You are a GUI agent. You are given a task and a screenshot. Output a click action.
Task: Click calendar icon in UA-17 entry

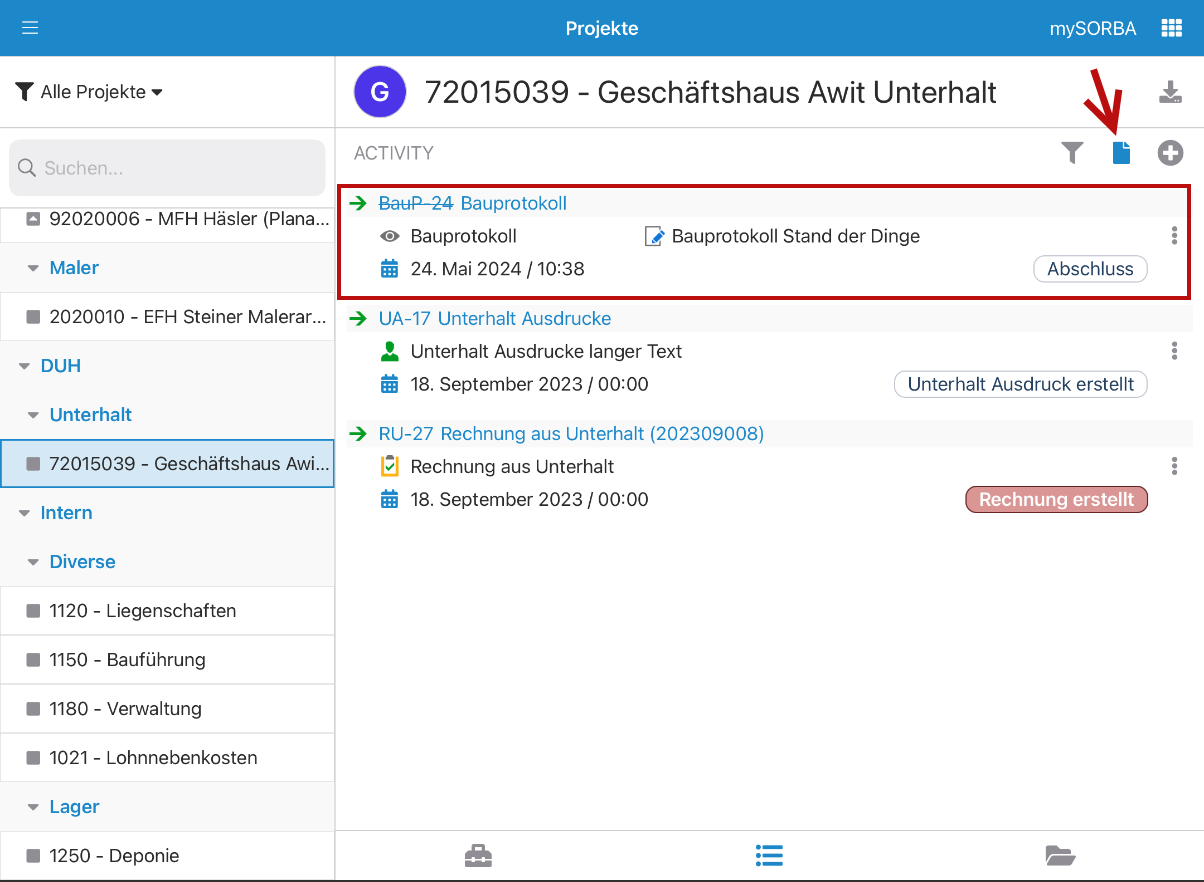[x=390, y=384]
